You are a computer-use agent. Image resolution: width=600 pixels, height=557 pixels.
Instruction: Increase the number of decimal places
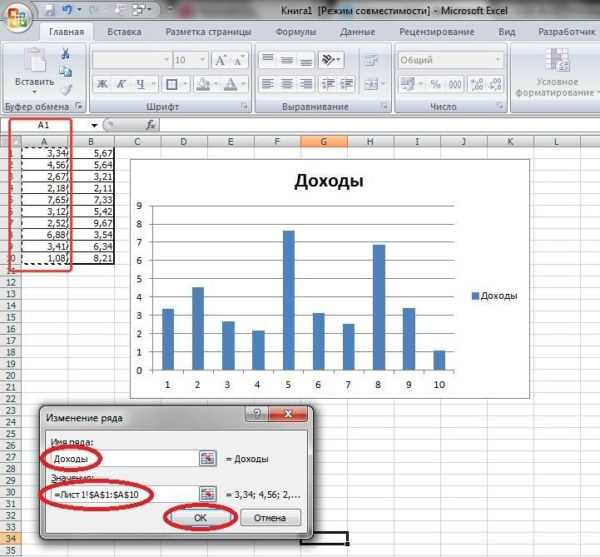(477, 84)
